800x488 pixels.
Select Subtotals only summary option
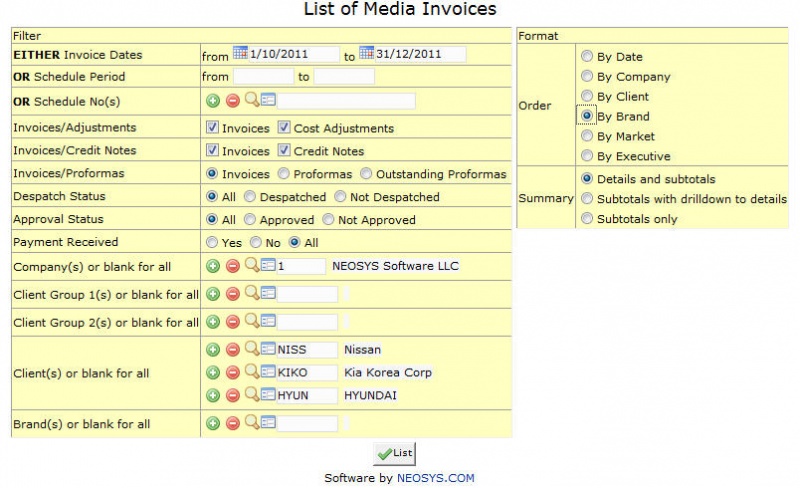point(587,218)
